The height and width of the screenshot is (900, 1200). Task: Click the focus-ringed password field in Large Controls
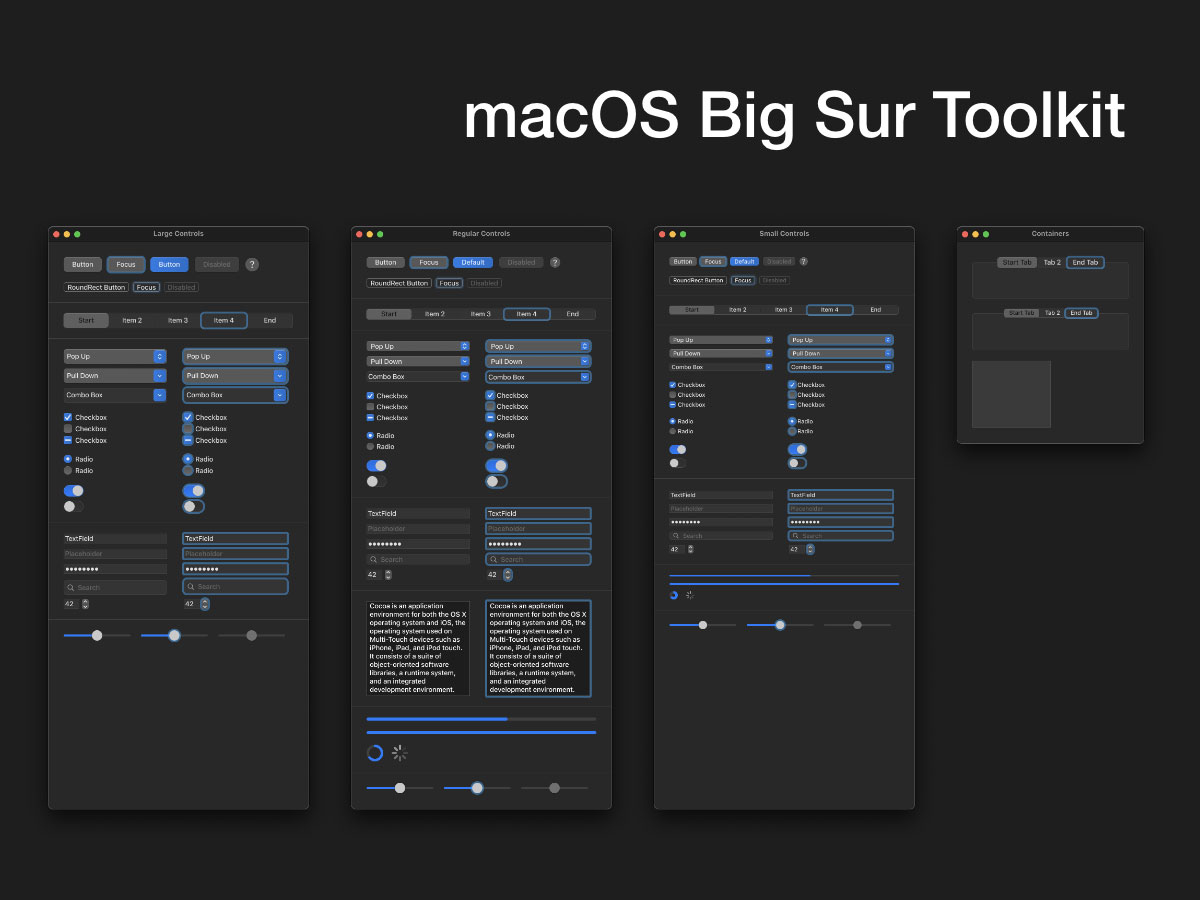[x=235, y=568]
